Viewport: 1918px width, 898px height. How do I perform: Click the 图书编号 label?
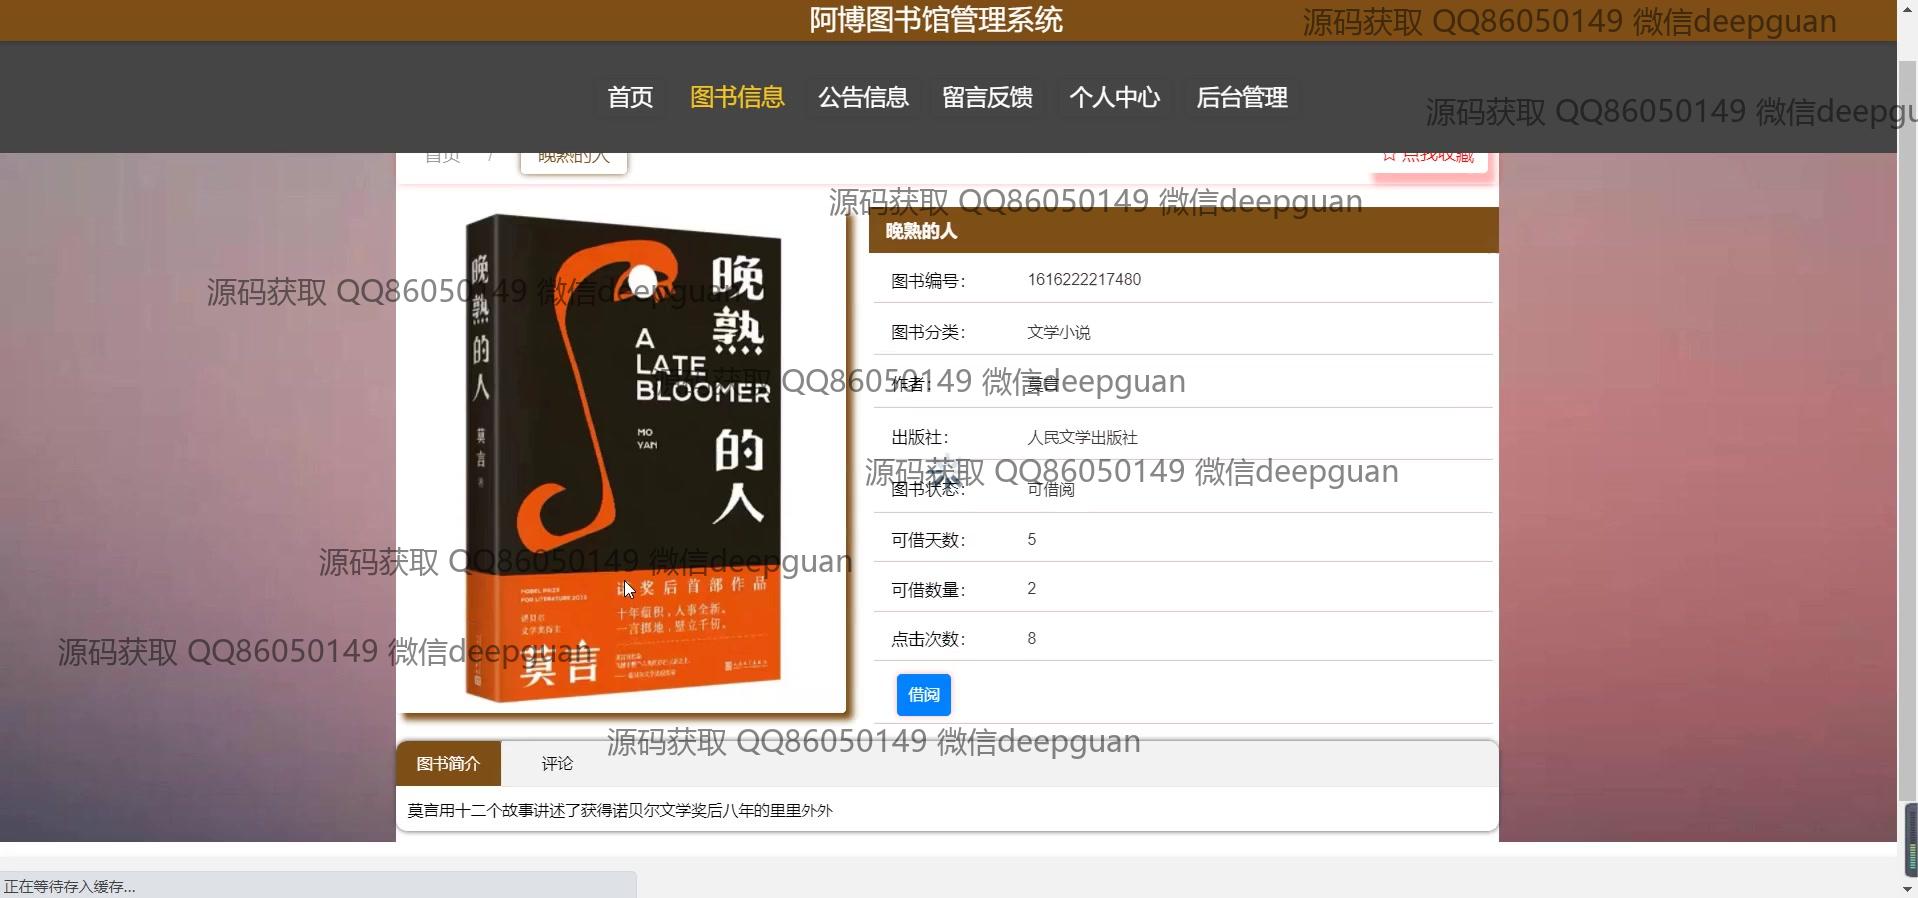(x=928, y=281)
